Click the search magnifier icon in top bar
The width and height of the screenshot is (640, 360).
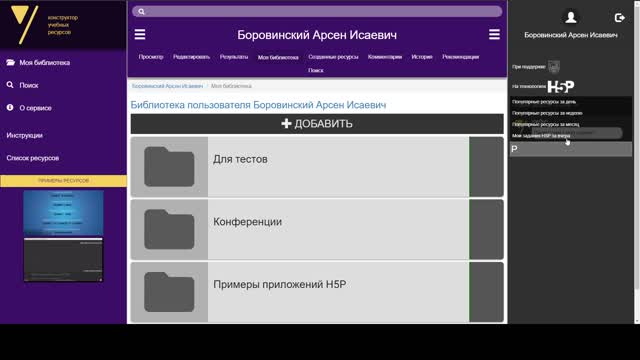(x=141, y=11)
